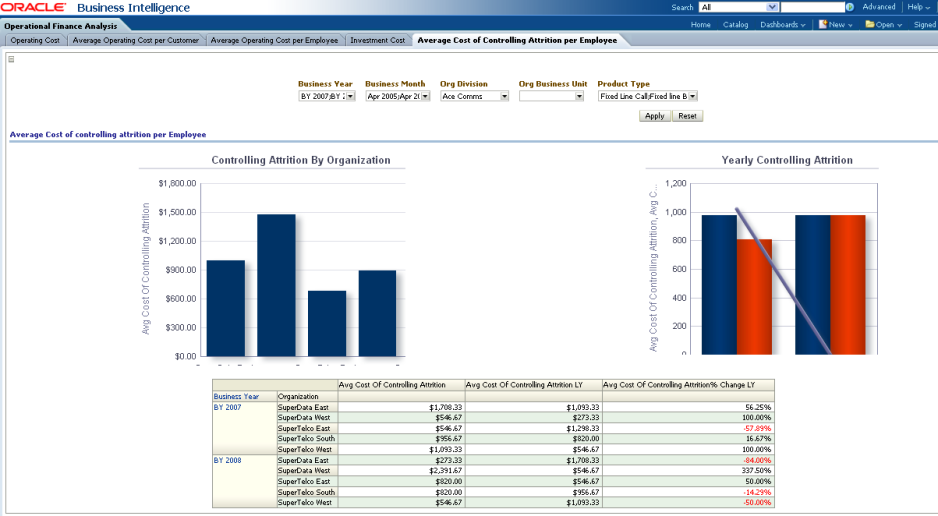
Task: Click the Reset button
Action: click(687, 116)
